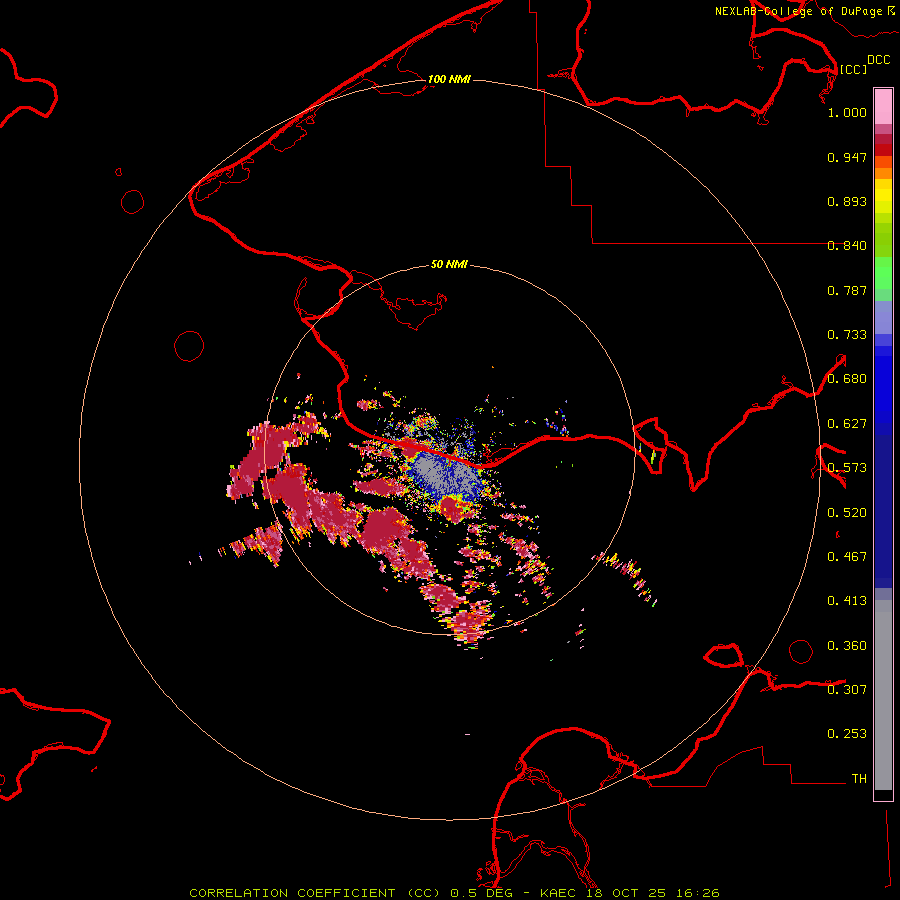Click the 100 NMI range ring label
The height and width of the screenshot is (900, 900).
[x=449, y=79]
